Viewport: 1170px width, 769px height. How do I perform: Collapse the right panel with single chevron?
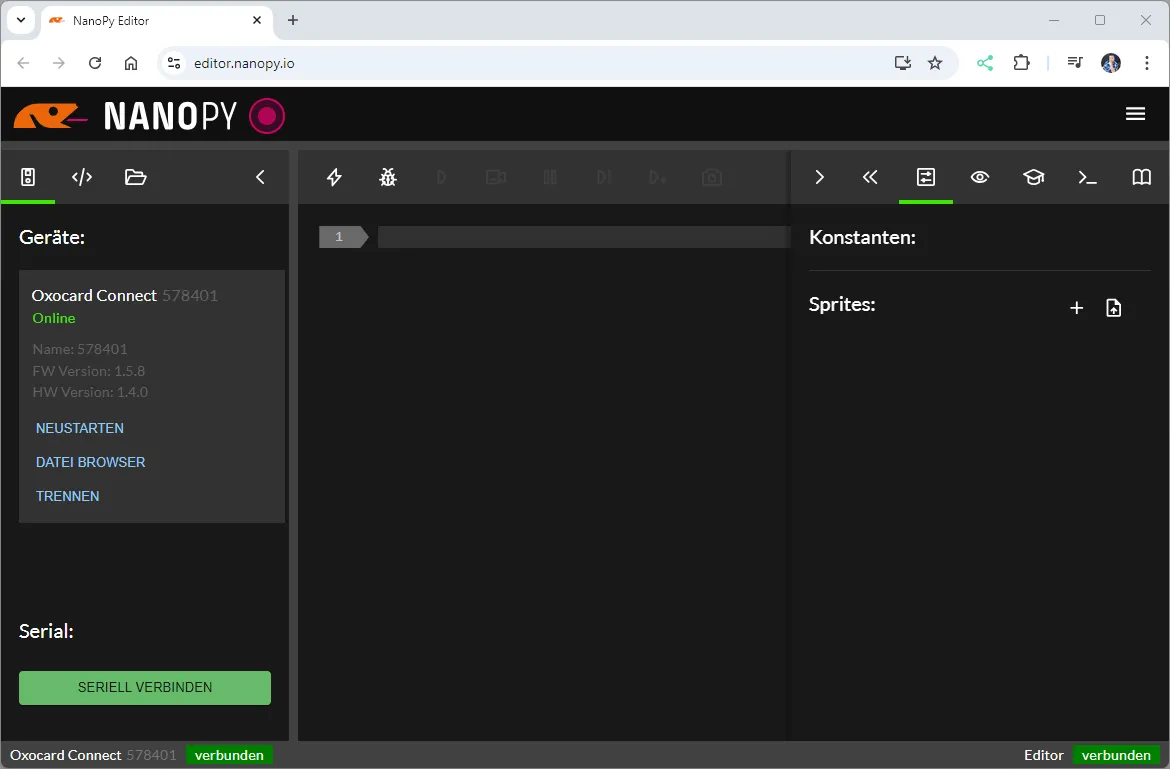point(819,177)
